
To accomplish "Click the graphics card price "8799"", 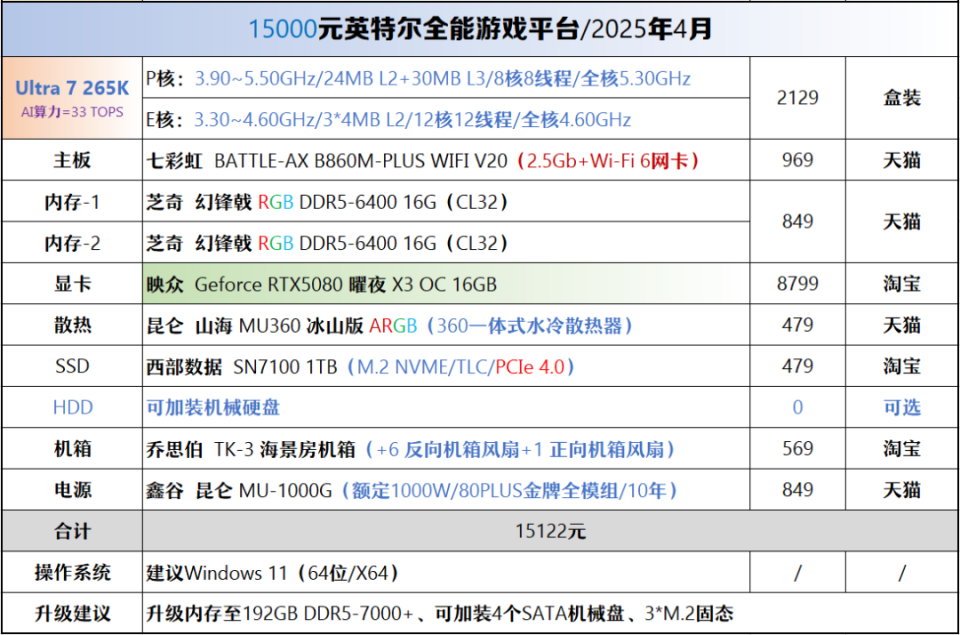I will [798, 284].
